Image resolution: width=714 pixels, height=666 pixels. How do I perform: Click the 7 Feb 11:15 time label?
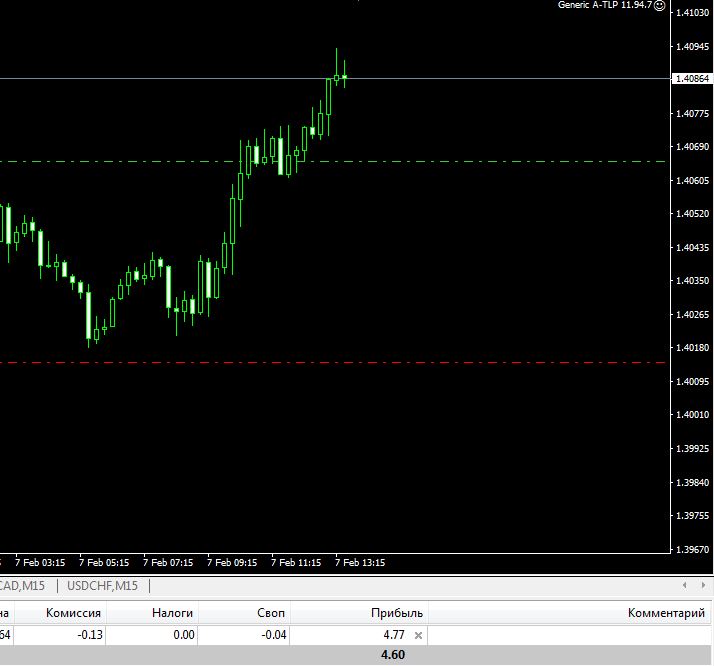coord(296,563)
